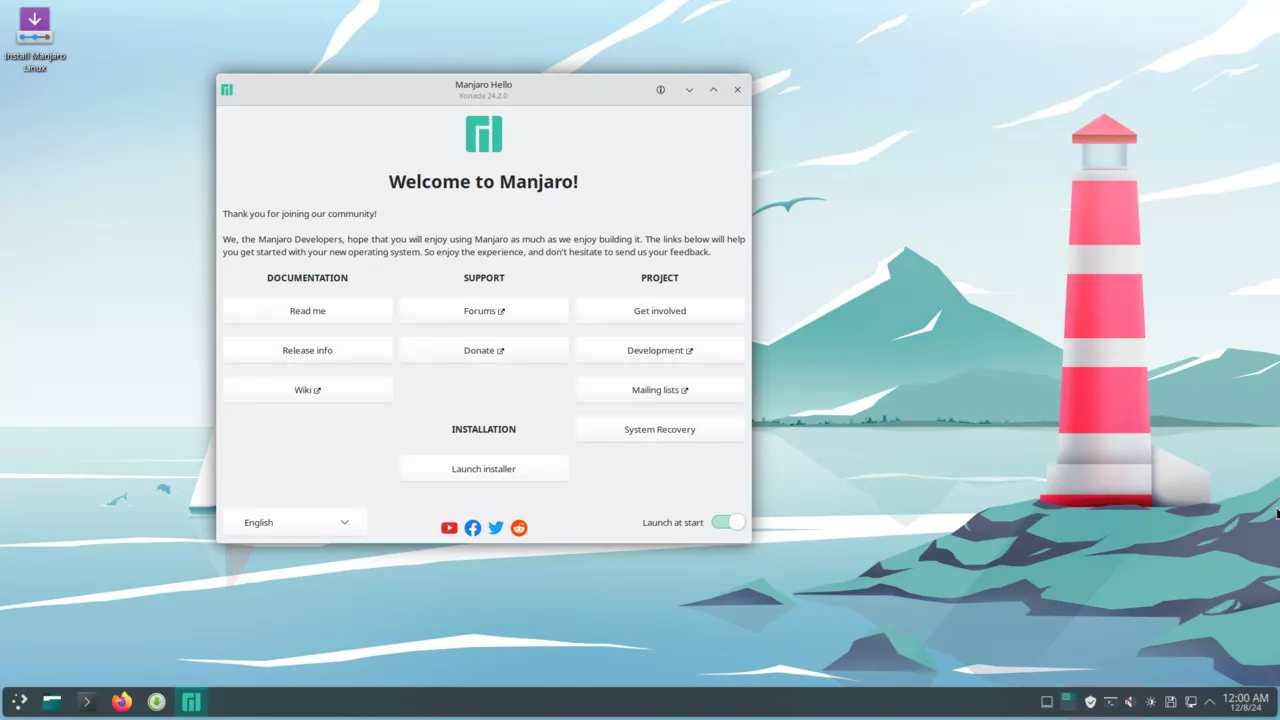Image resolution: width=1280 pixels, height=720 pixels.
Task: Click the Read me button
Action: coord(307,311)
